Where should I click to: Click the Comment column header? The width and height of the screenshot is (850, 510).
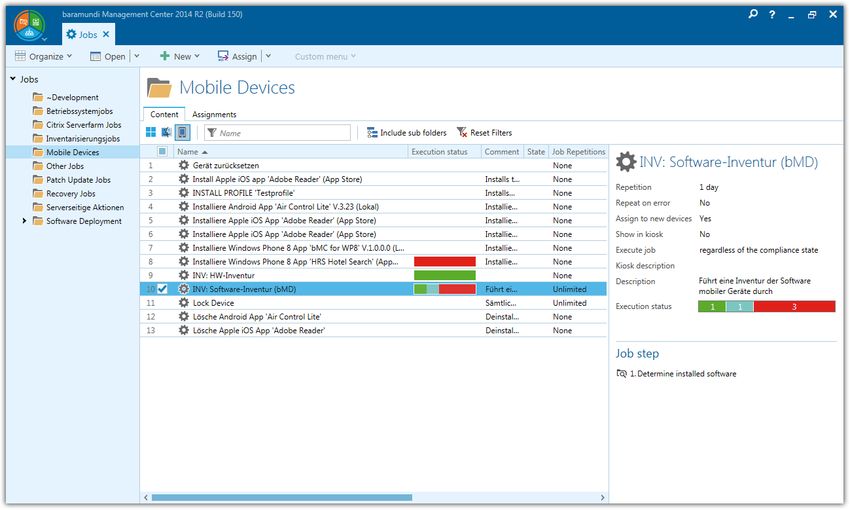point(502,152)
